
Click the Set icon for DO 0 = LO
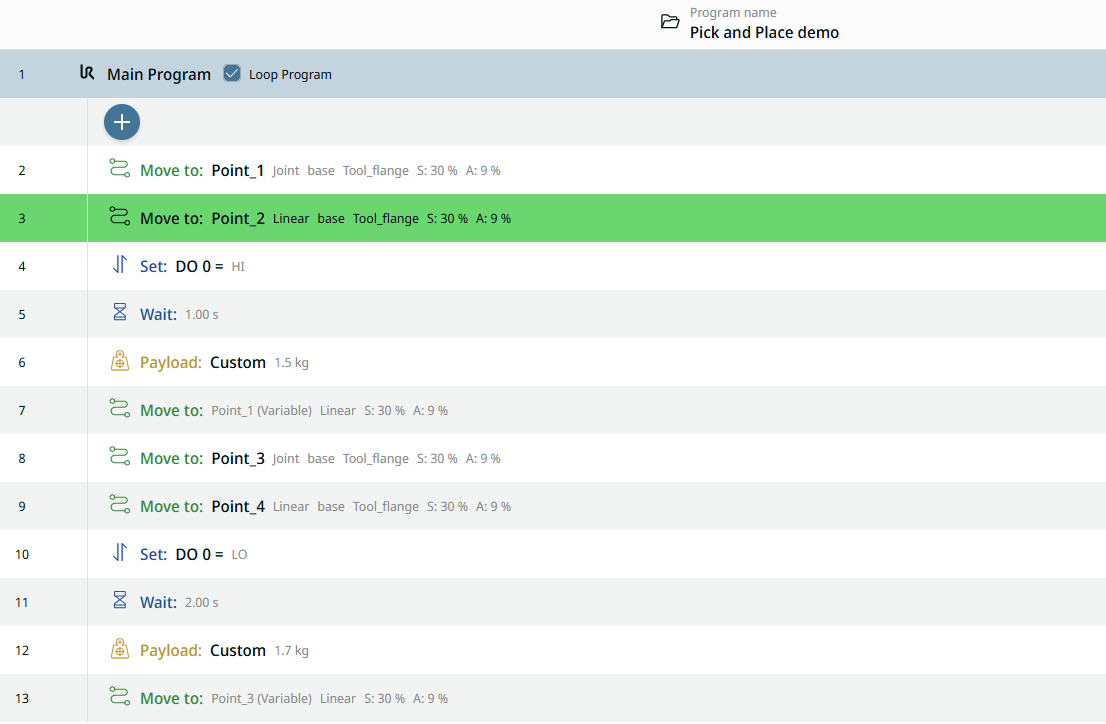tap(119, 553)
